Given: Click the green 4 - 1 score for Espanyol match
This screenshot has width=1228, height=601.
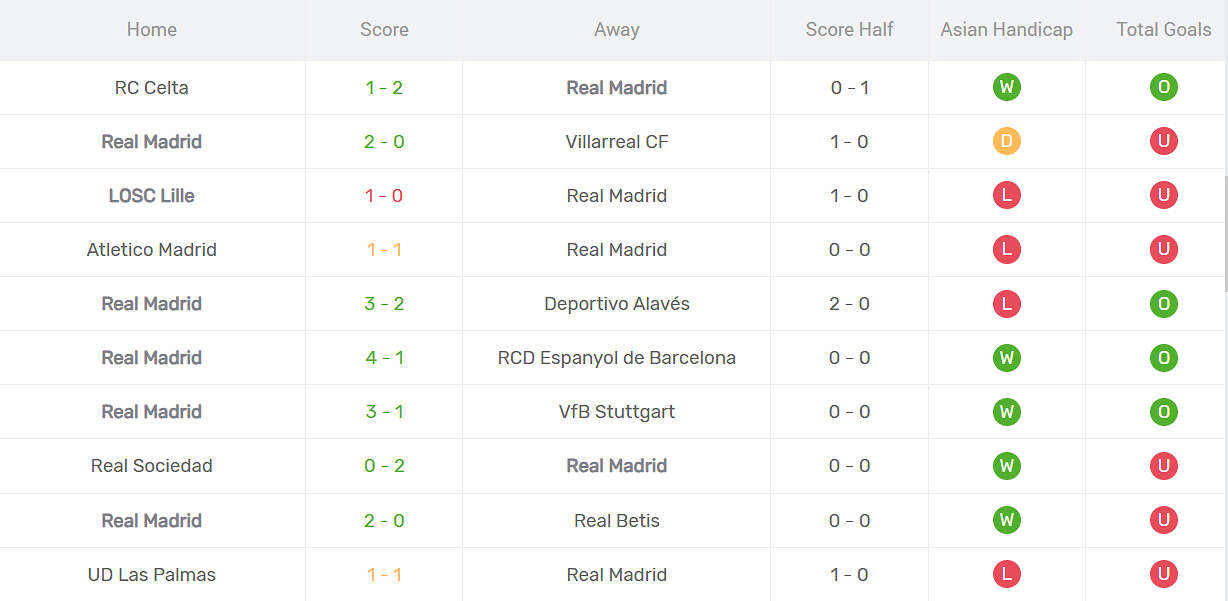Looking at the screenshot, I should tap(384, 357).
